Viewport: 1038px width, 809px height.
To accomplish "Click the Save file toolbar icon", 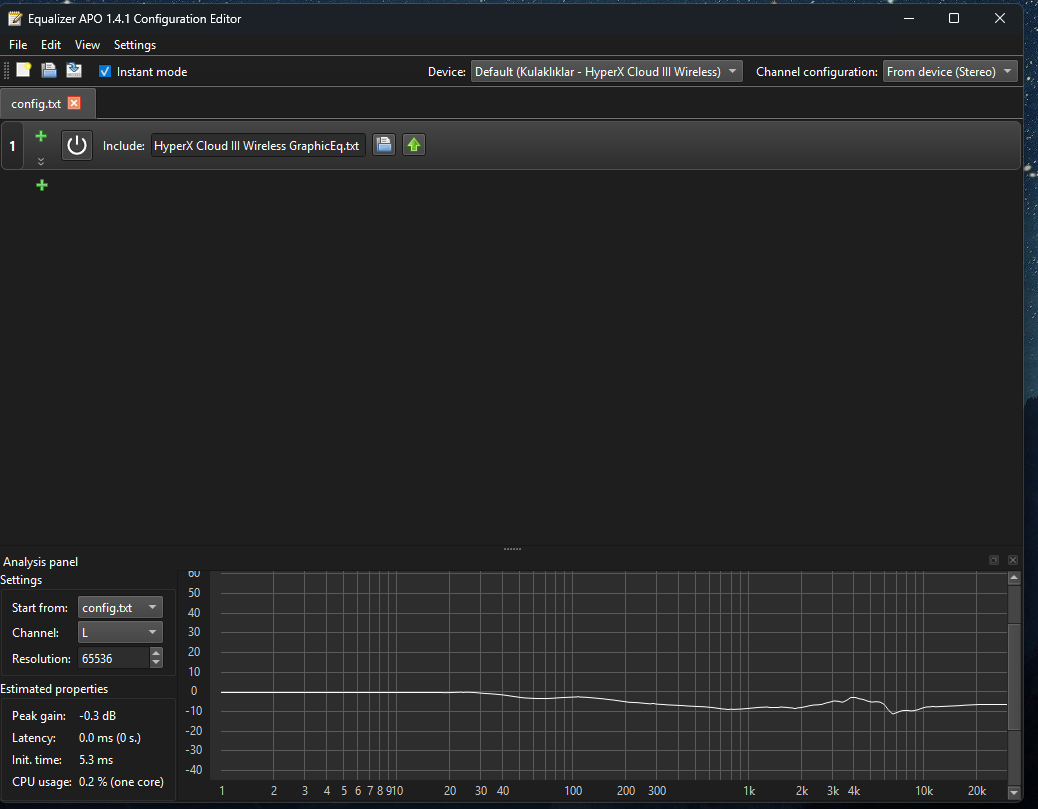I will tap(49, 71).
